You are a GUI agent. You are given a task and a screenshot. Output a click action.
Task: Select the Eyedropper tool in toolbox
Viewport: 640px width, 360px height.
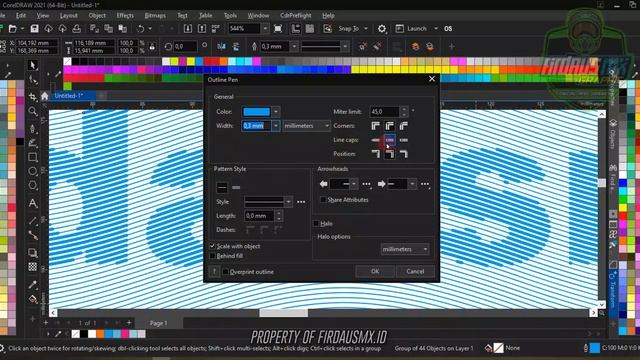pyautogui.click(x=33, y=284)
